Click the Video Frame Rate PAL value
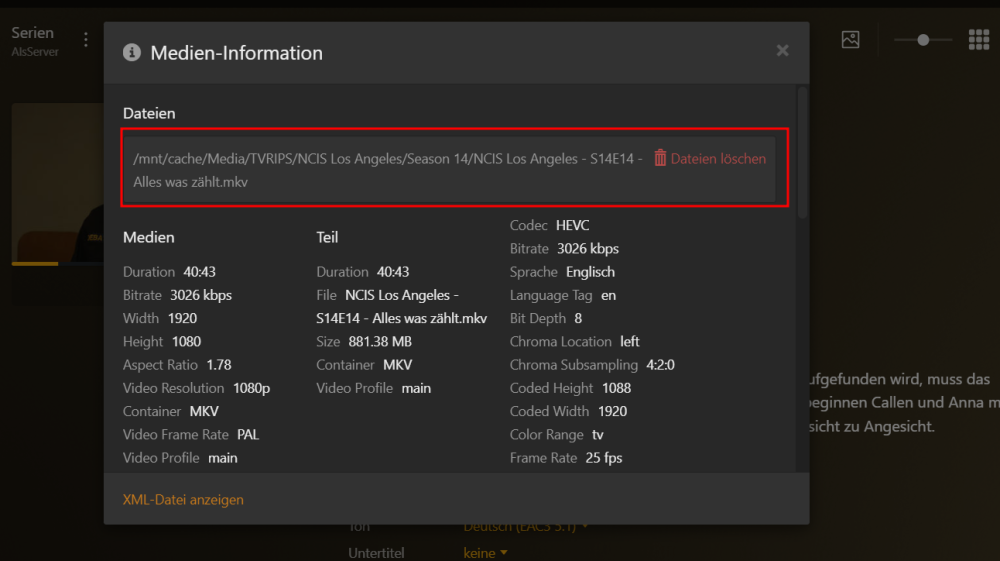 pos(247,435)
